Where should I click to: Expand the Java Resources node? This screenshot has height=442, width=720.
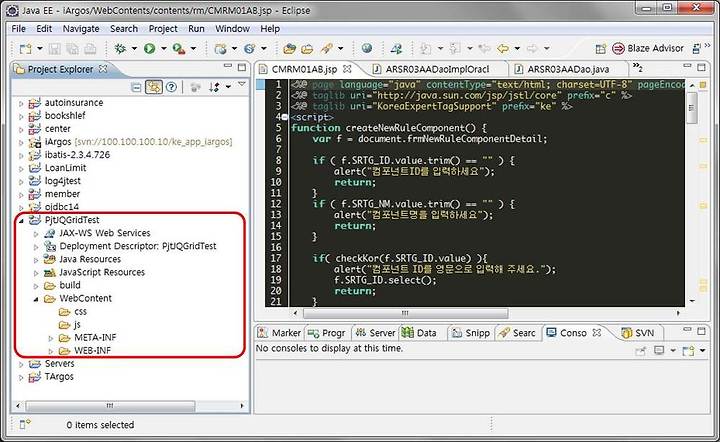coord(36,260)
